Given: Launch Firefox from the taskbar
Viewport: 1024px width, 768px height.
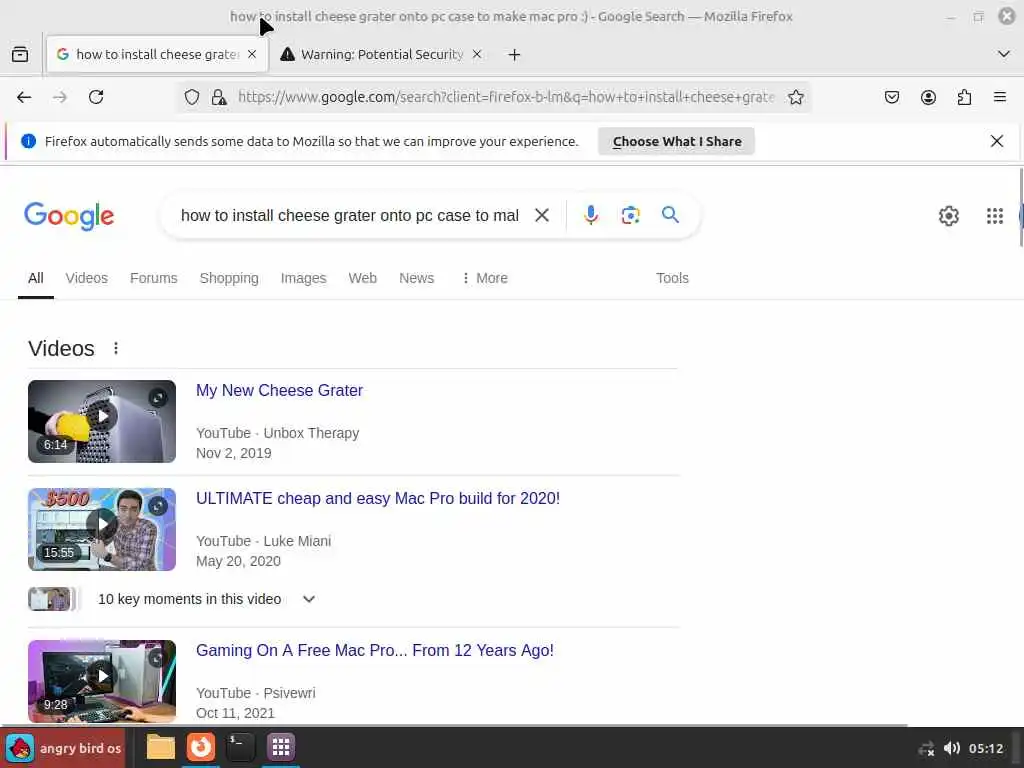Looking at the screenshot, I should pos(200,747).
